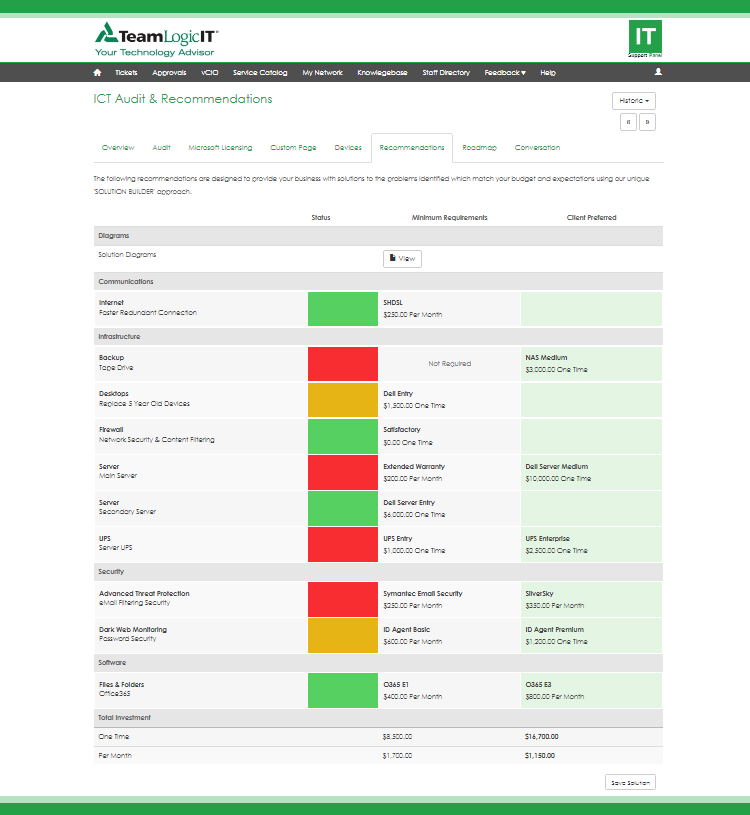
Task: Expand the Feedback menu
Action: click(x=505, y=73)
